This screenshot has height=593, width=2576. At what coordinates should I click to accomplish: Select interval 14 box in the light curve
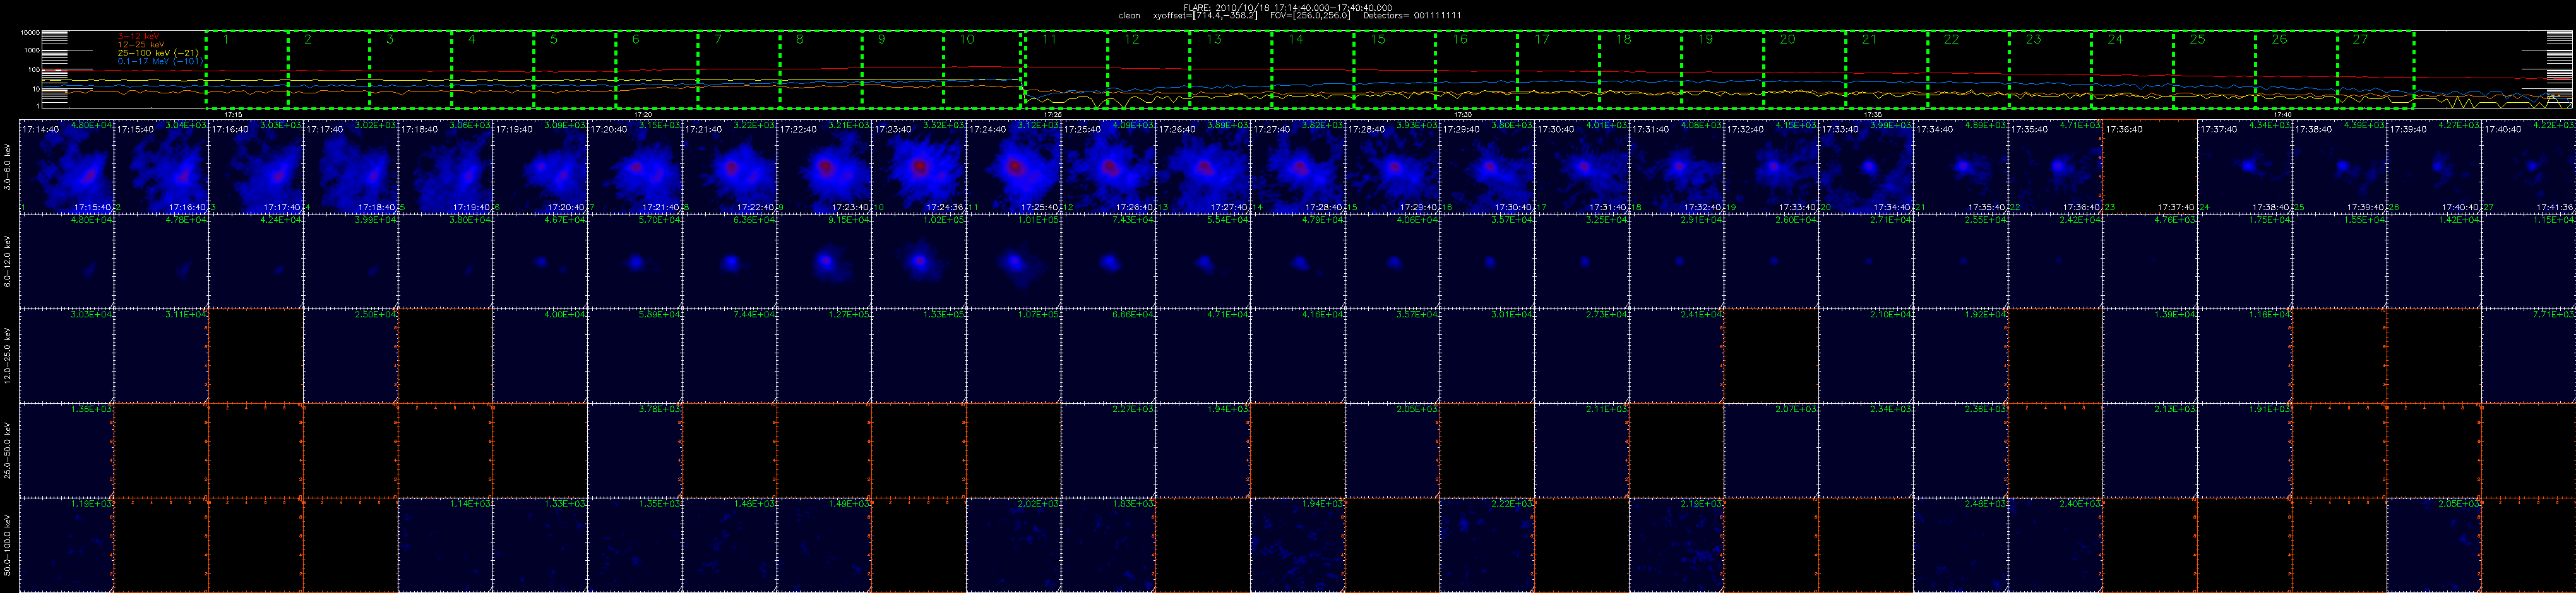pos(1313,69)
